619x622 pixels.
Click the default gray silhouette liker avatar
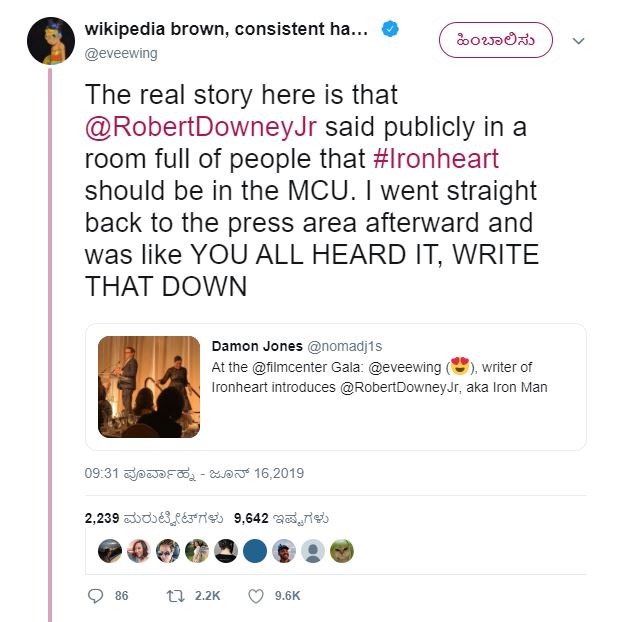coord(313,551)
